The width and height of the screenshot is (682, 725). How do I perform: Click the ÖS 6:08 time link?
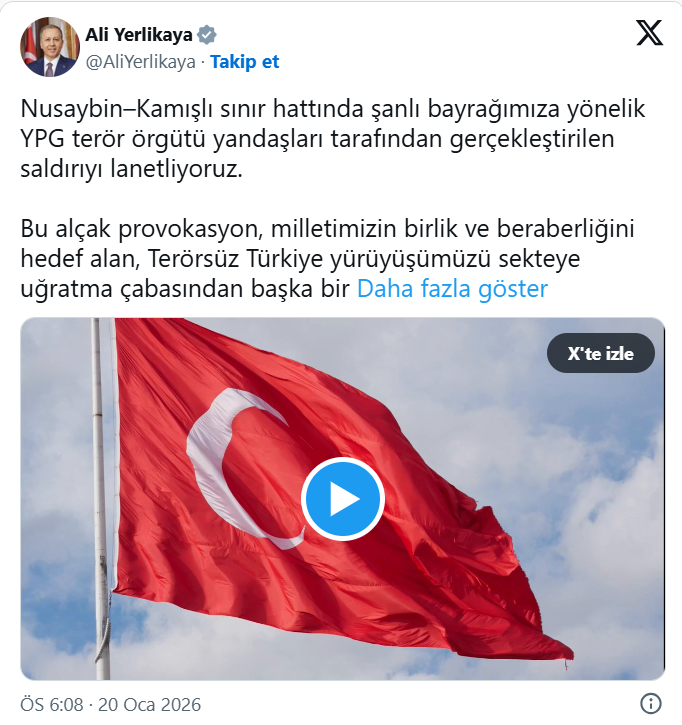coord(52,705)
